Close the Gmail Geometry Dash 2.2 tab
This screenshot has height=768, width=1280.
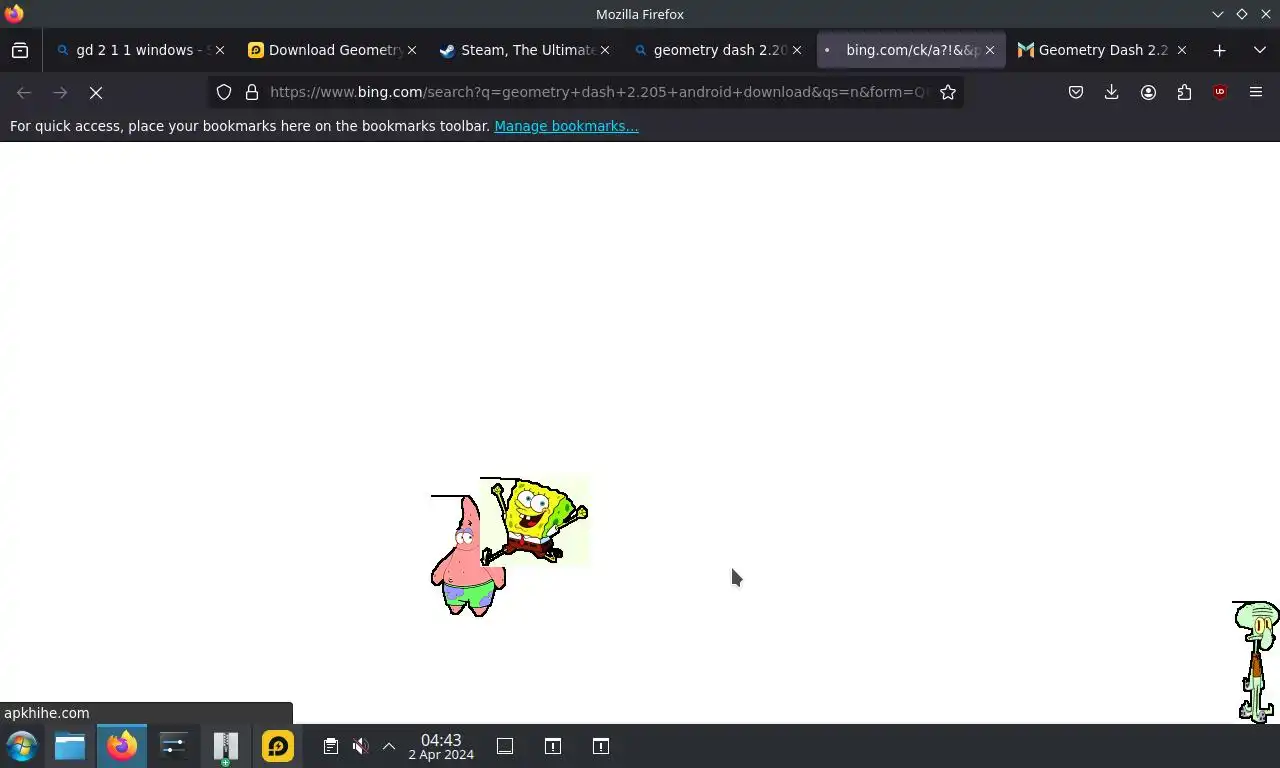tap(1181, 50)
